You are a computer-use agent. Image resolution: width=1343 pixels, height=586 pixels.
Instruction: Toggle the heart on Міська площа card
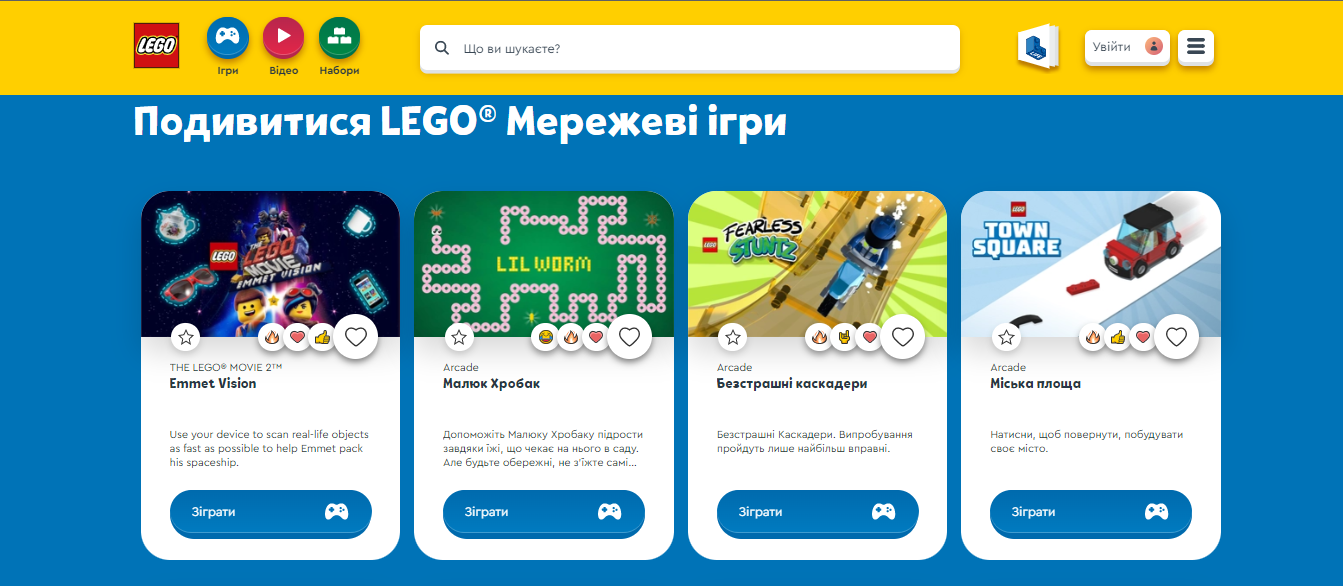1176,337
